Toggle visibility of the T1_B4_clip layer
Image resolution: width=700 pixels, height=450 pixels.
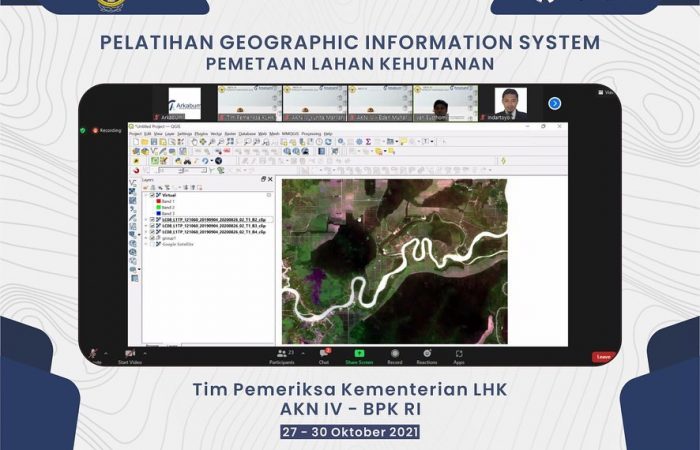click(x=152, y=231)
